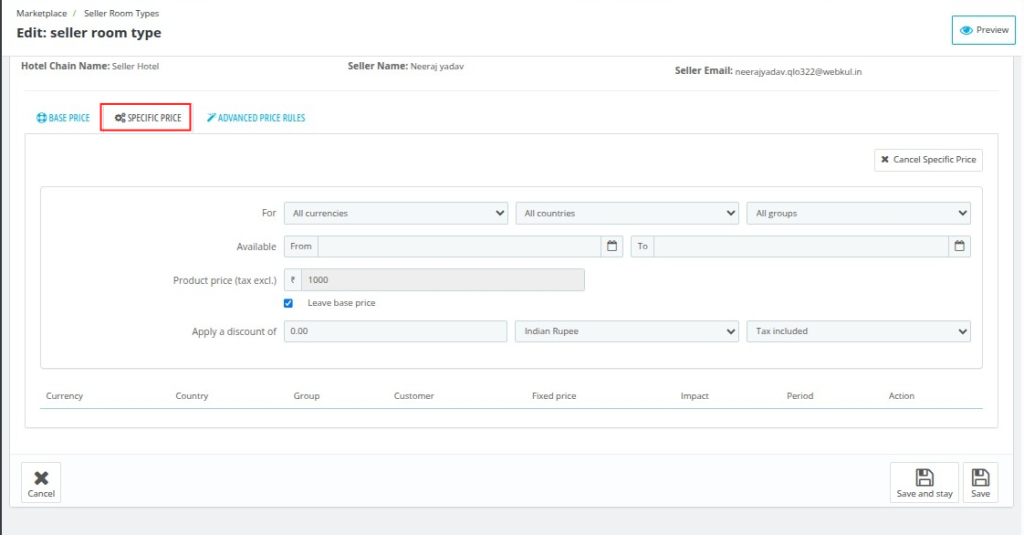Click the Marketplace breadcrumb link

[42, 13]
